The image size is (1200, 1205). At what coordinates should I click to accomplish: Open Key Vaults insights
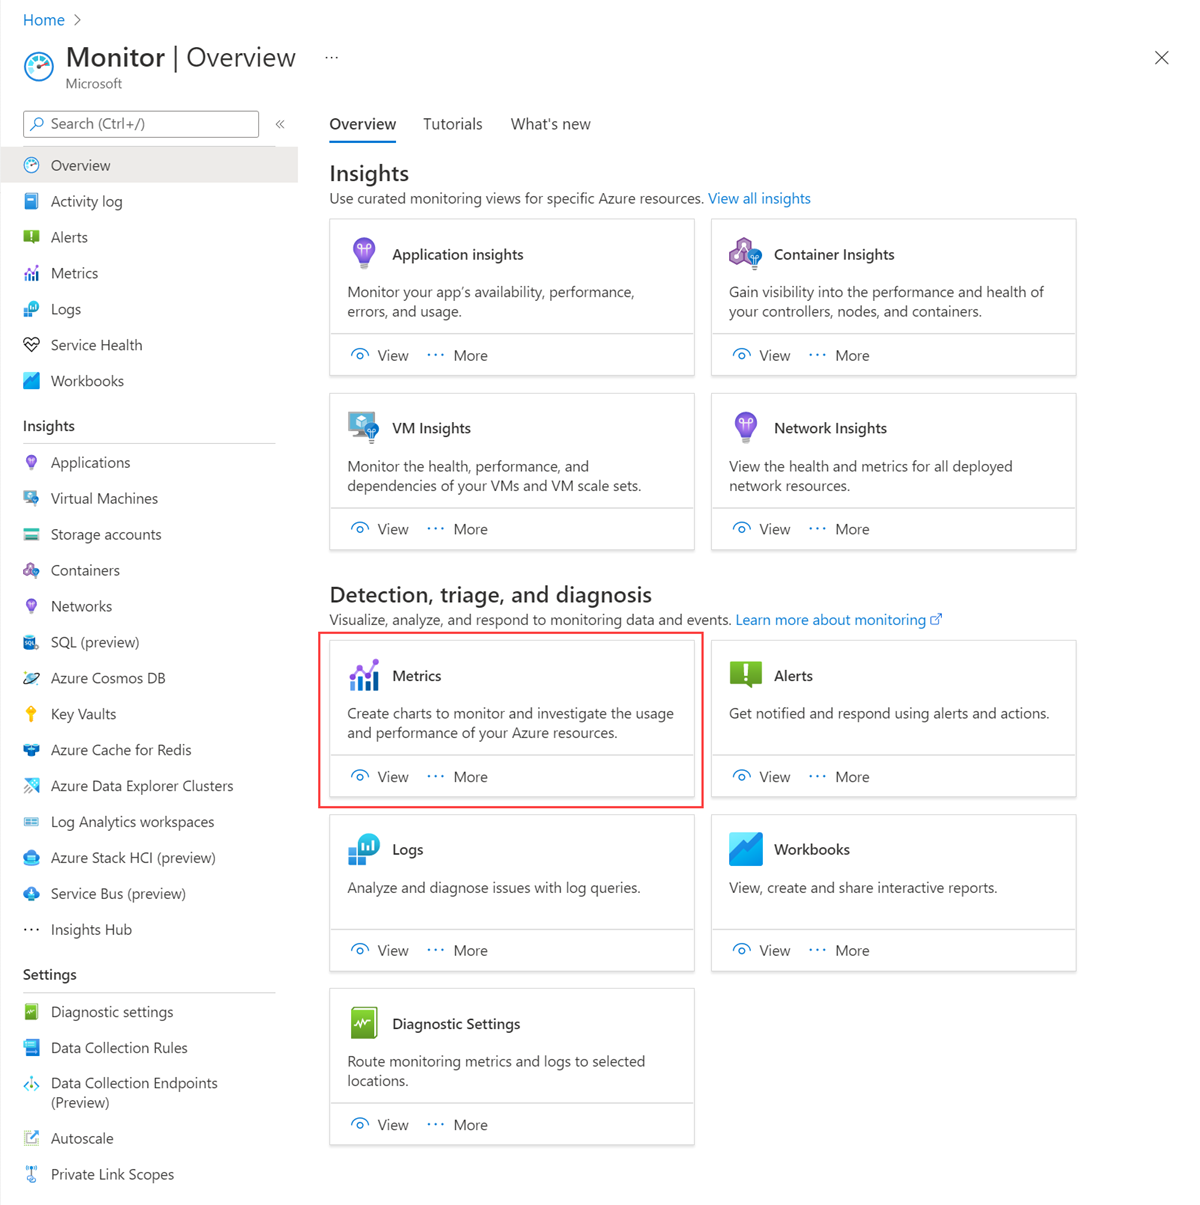point(83,714)
